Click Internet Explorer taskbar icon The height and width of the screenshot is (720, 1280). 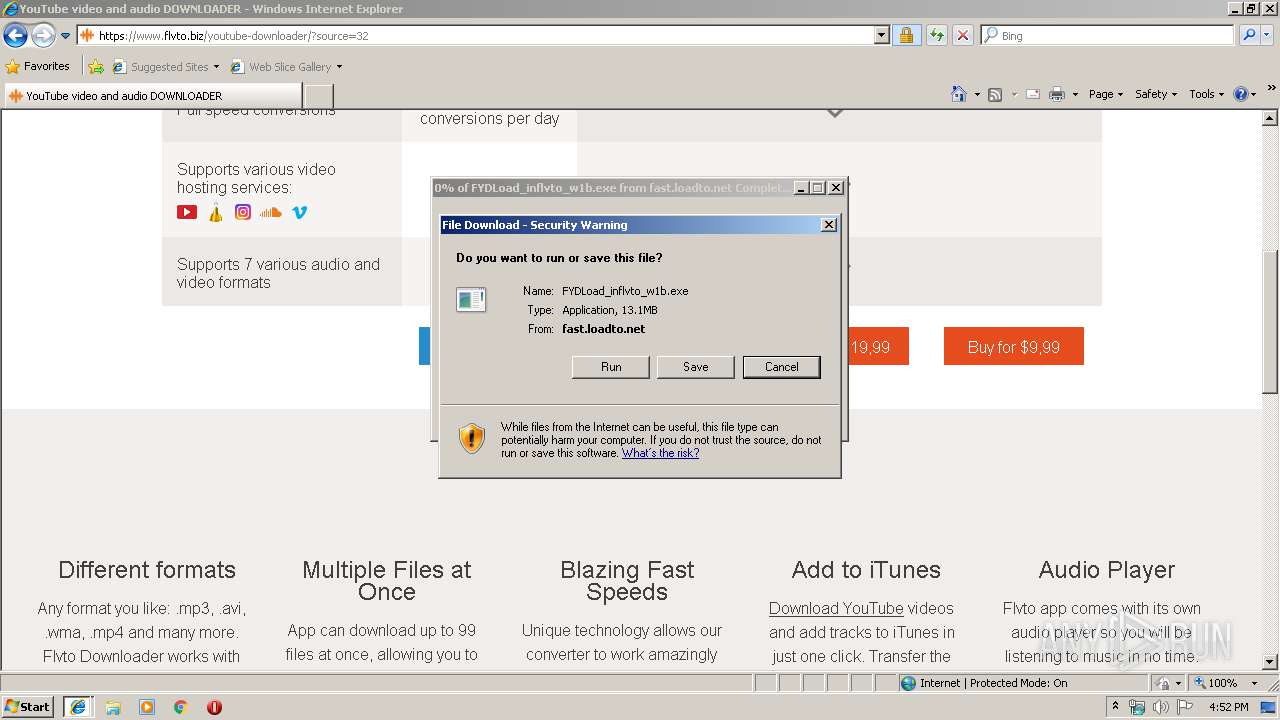point(78,707)
